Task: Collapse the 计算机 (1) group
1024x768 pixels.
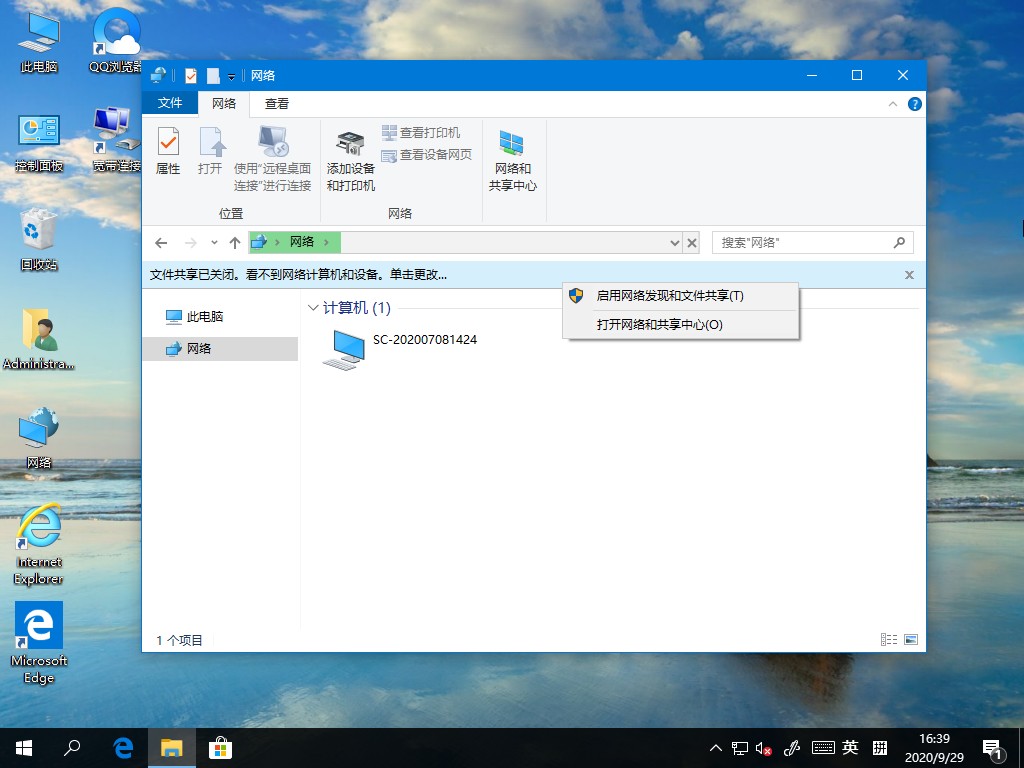Action: pos(313,308)
